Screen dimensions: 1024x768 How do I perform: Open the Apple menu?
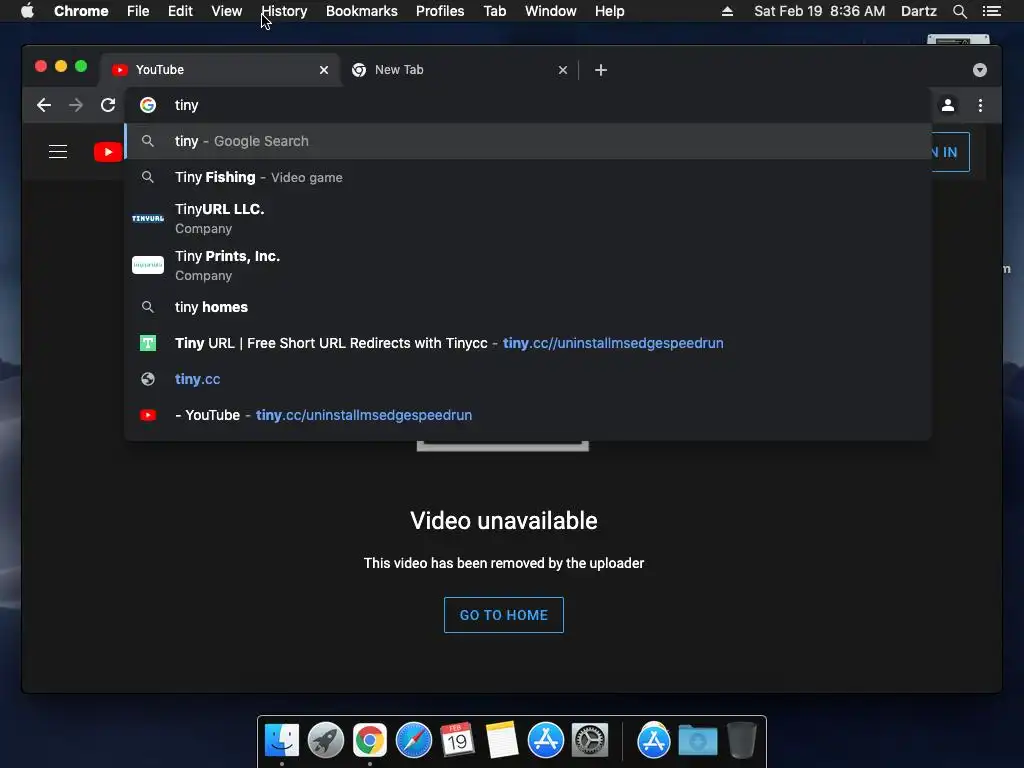click(x=27, y=11)
